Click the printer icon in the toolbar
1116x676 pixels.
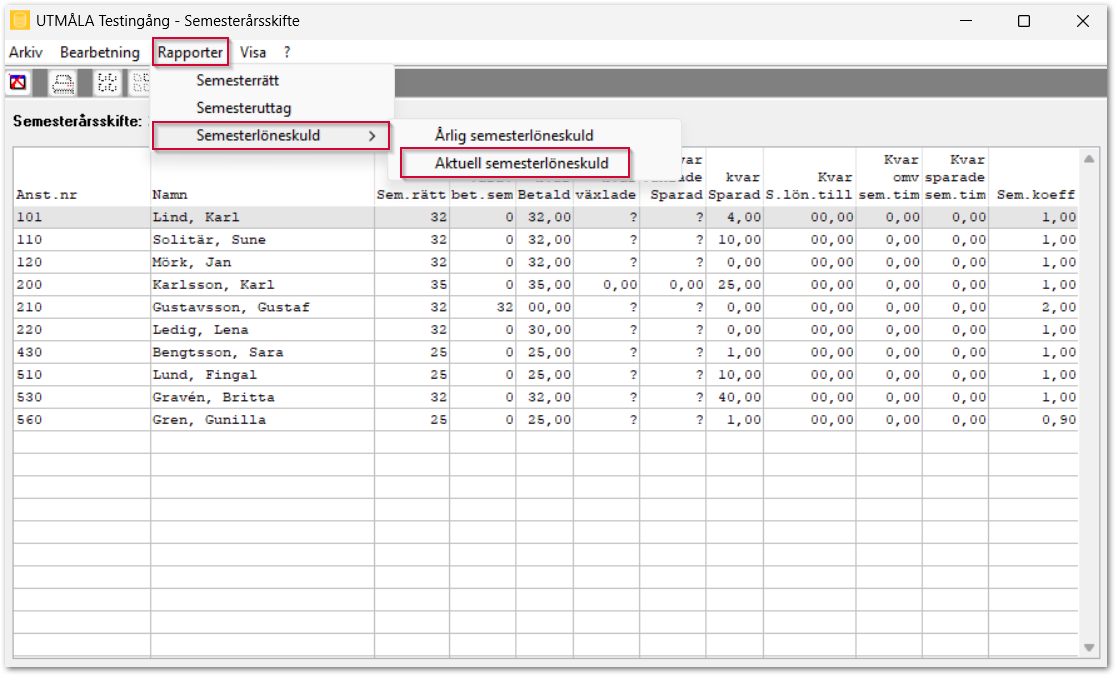63,83
